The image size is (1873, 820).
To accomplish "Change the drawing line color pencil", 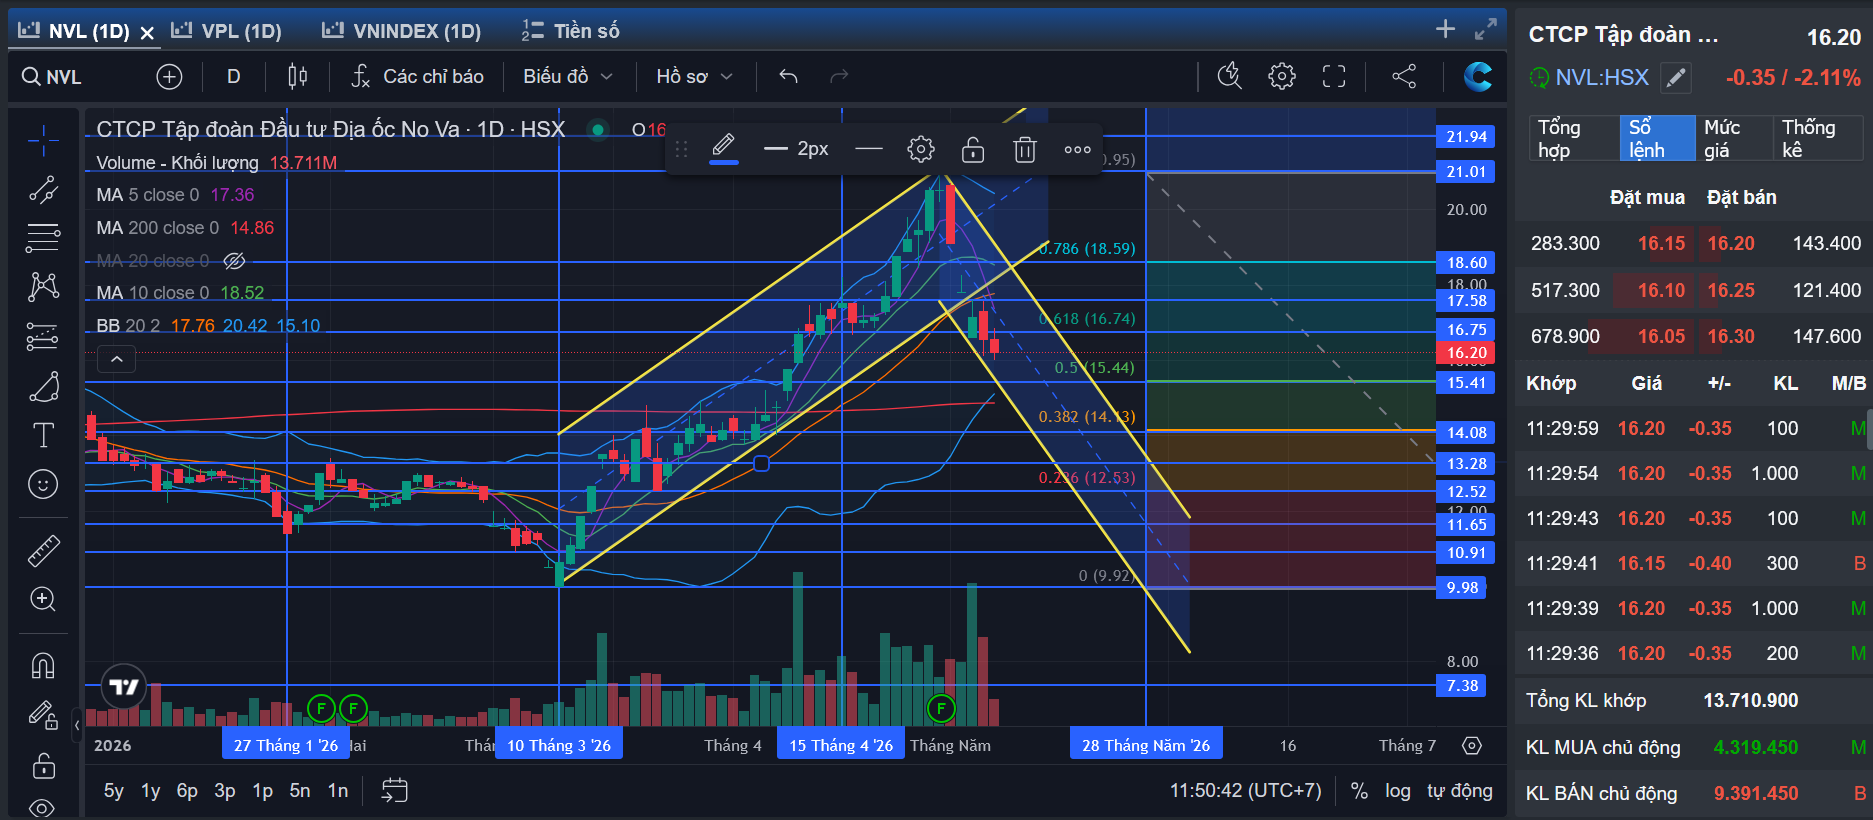I will pos(724,150).
